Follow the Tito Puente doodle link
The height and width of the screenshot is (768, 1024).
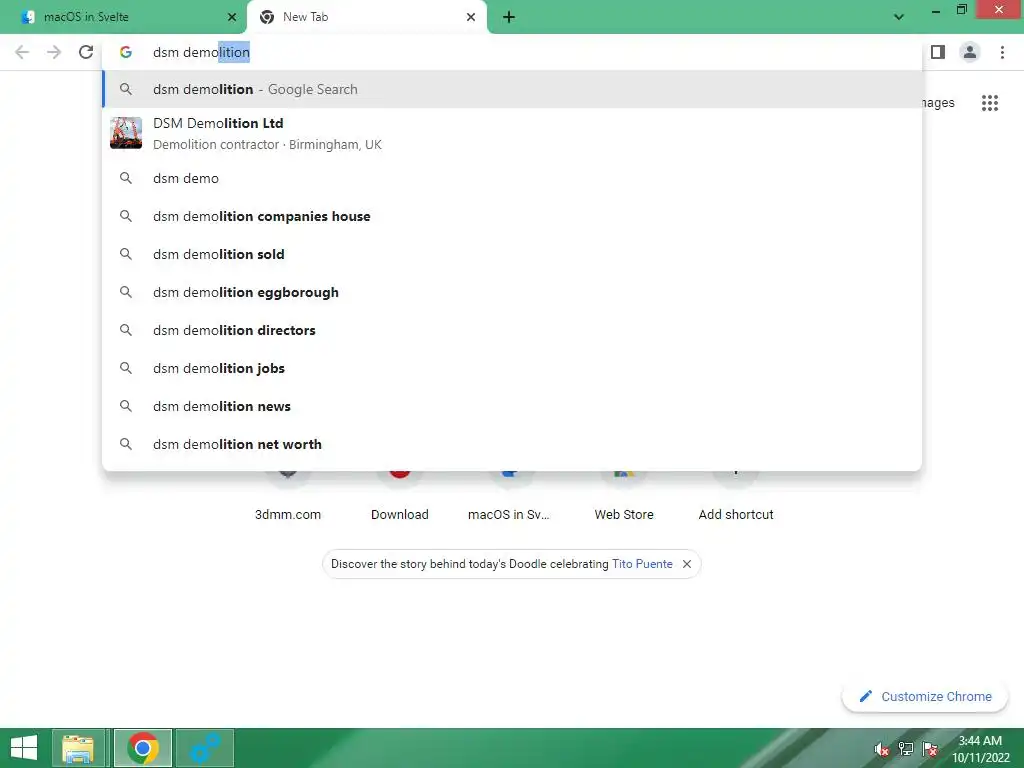tap(642, 564)
